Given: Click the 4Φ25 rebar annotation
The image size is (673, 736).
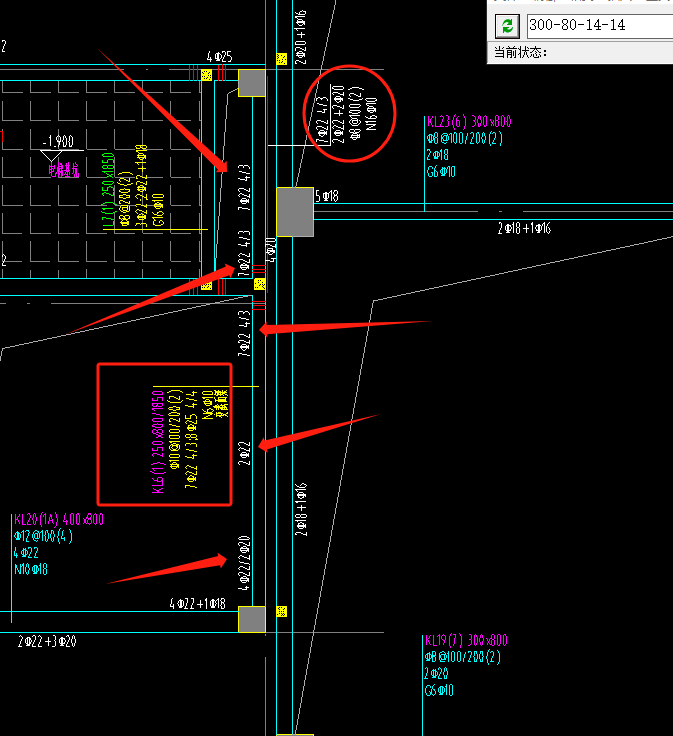Looking at the screenshot, I should [x=220, y=57].
